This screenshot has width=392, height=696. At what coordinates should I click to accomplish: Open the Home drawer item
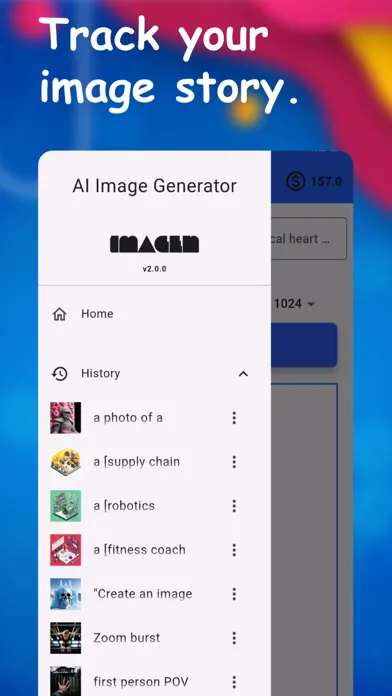[154, 314]
